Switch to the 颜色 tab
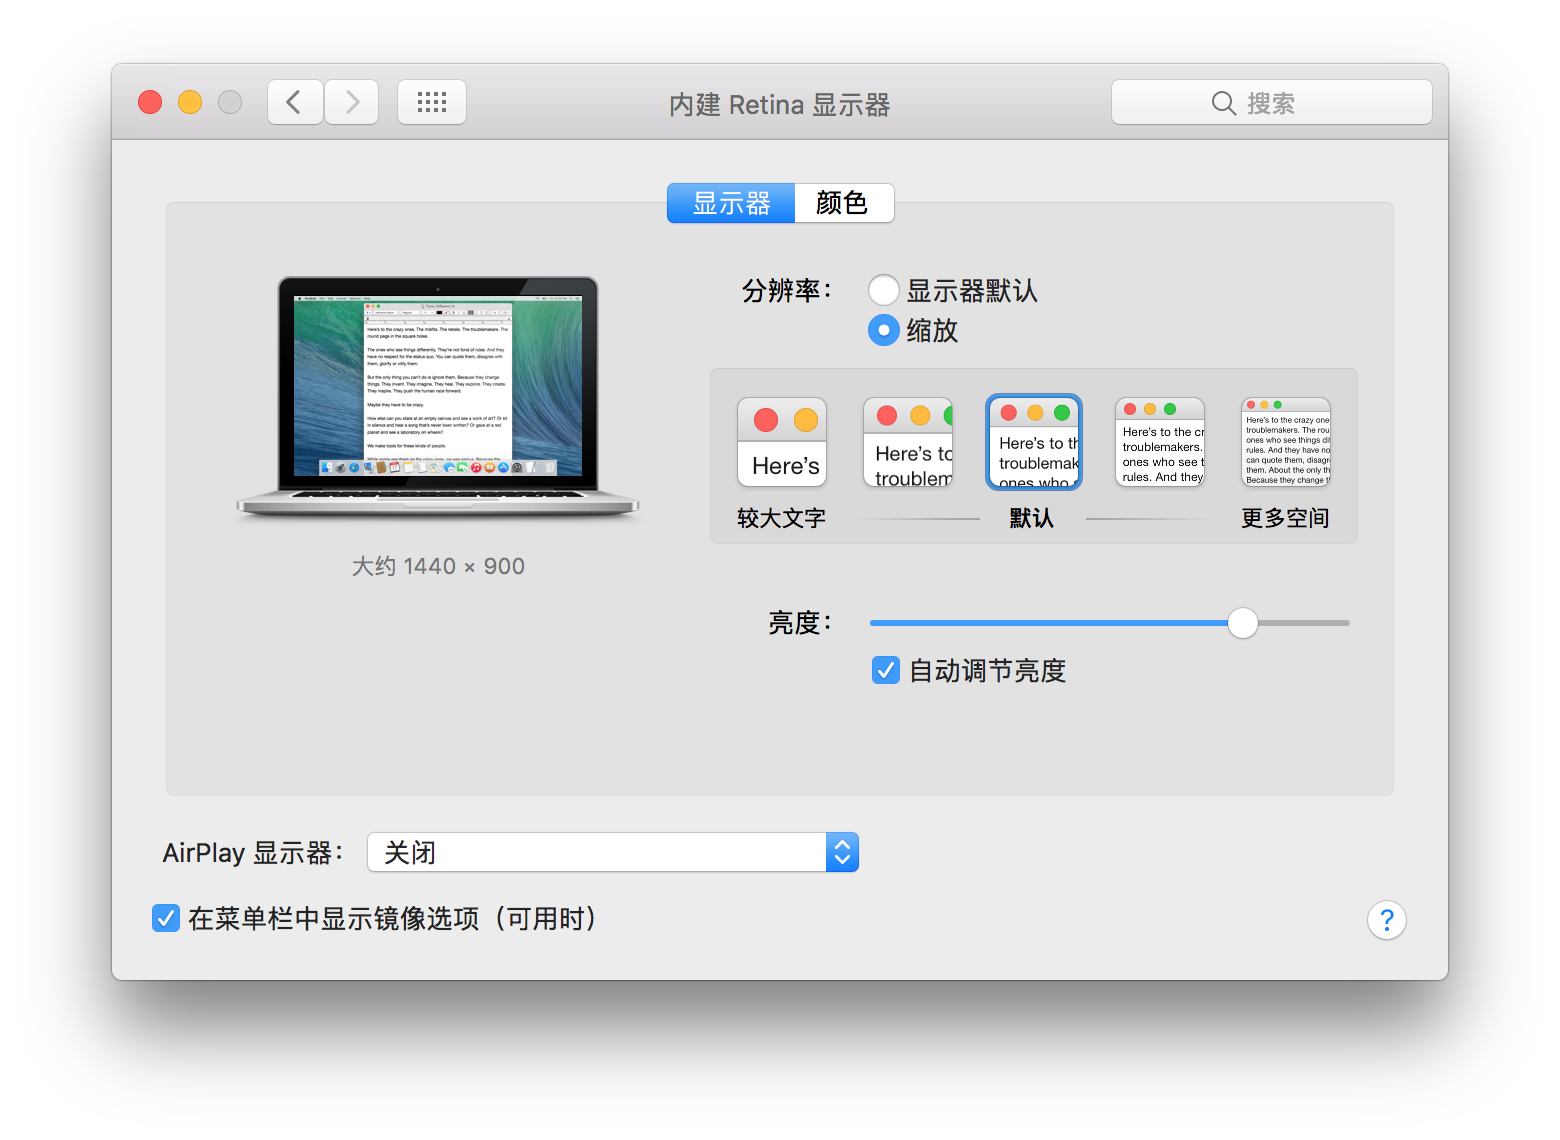 point(842,203)
